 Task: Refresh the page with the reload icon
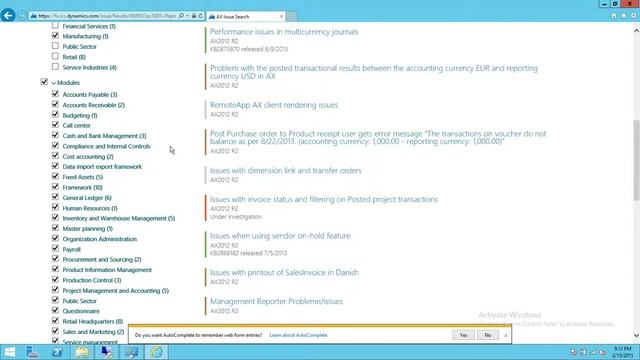click(200, 16)
